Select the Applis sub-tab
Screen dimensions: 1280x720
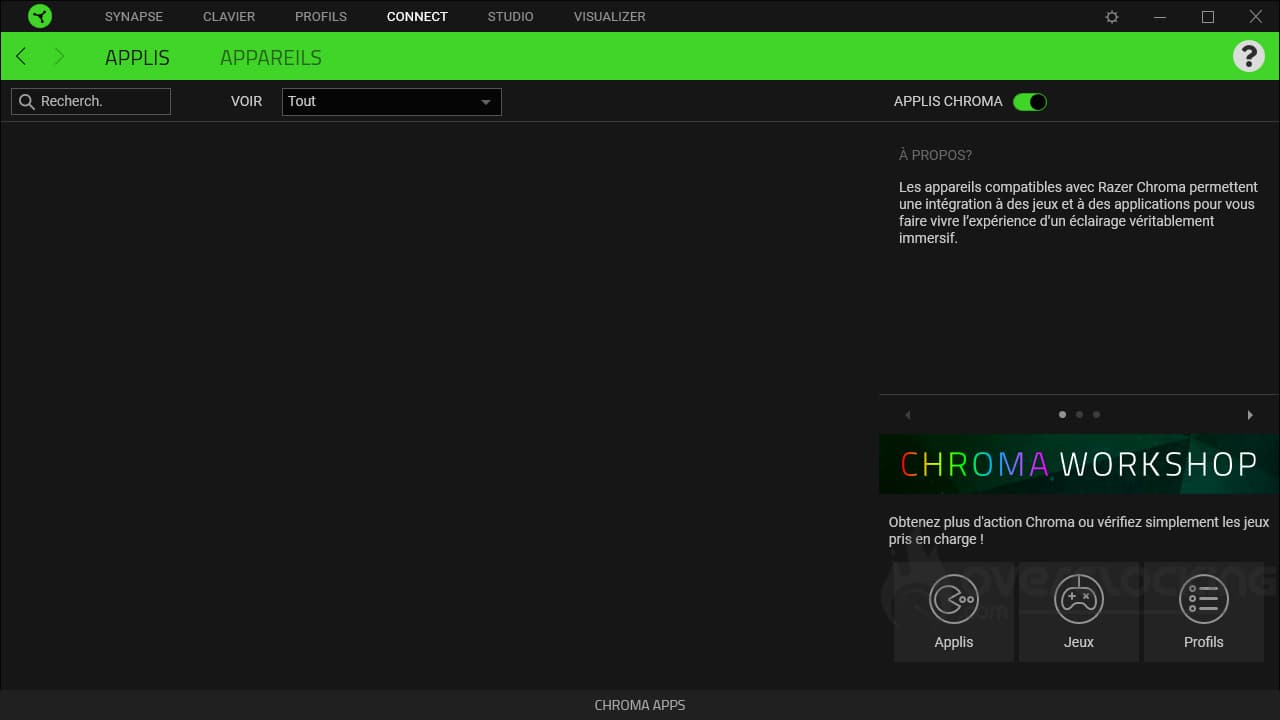coord(137,58)
